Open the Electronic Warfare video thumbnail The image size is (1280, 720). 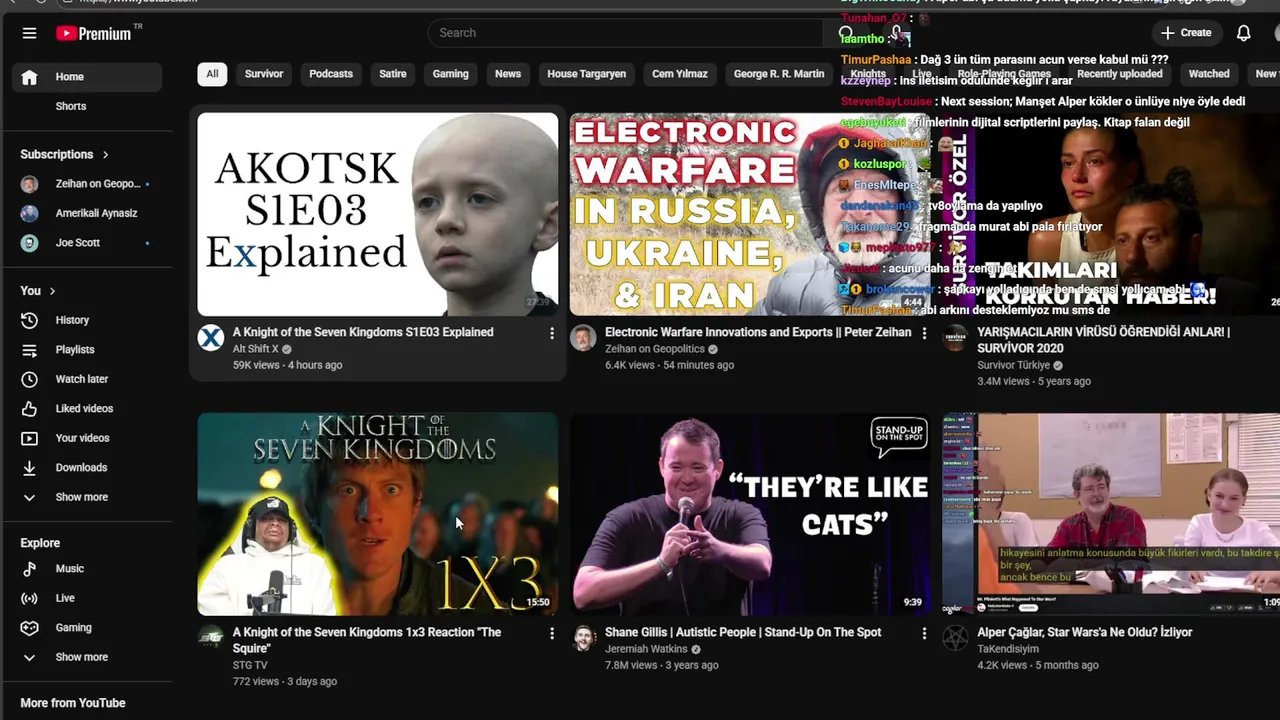[750, 214]
